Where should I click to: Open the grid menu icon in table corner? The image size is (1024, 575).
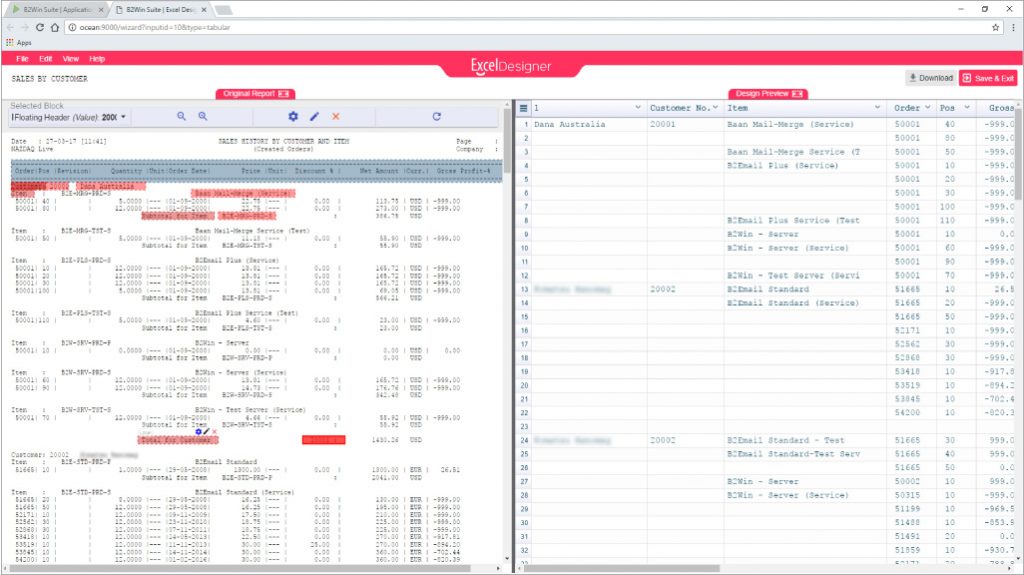(523, 107)
